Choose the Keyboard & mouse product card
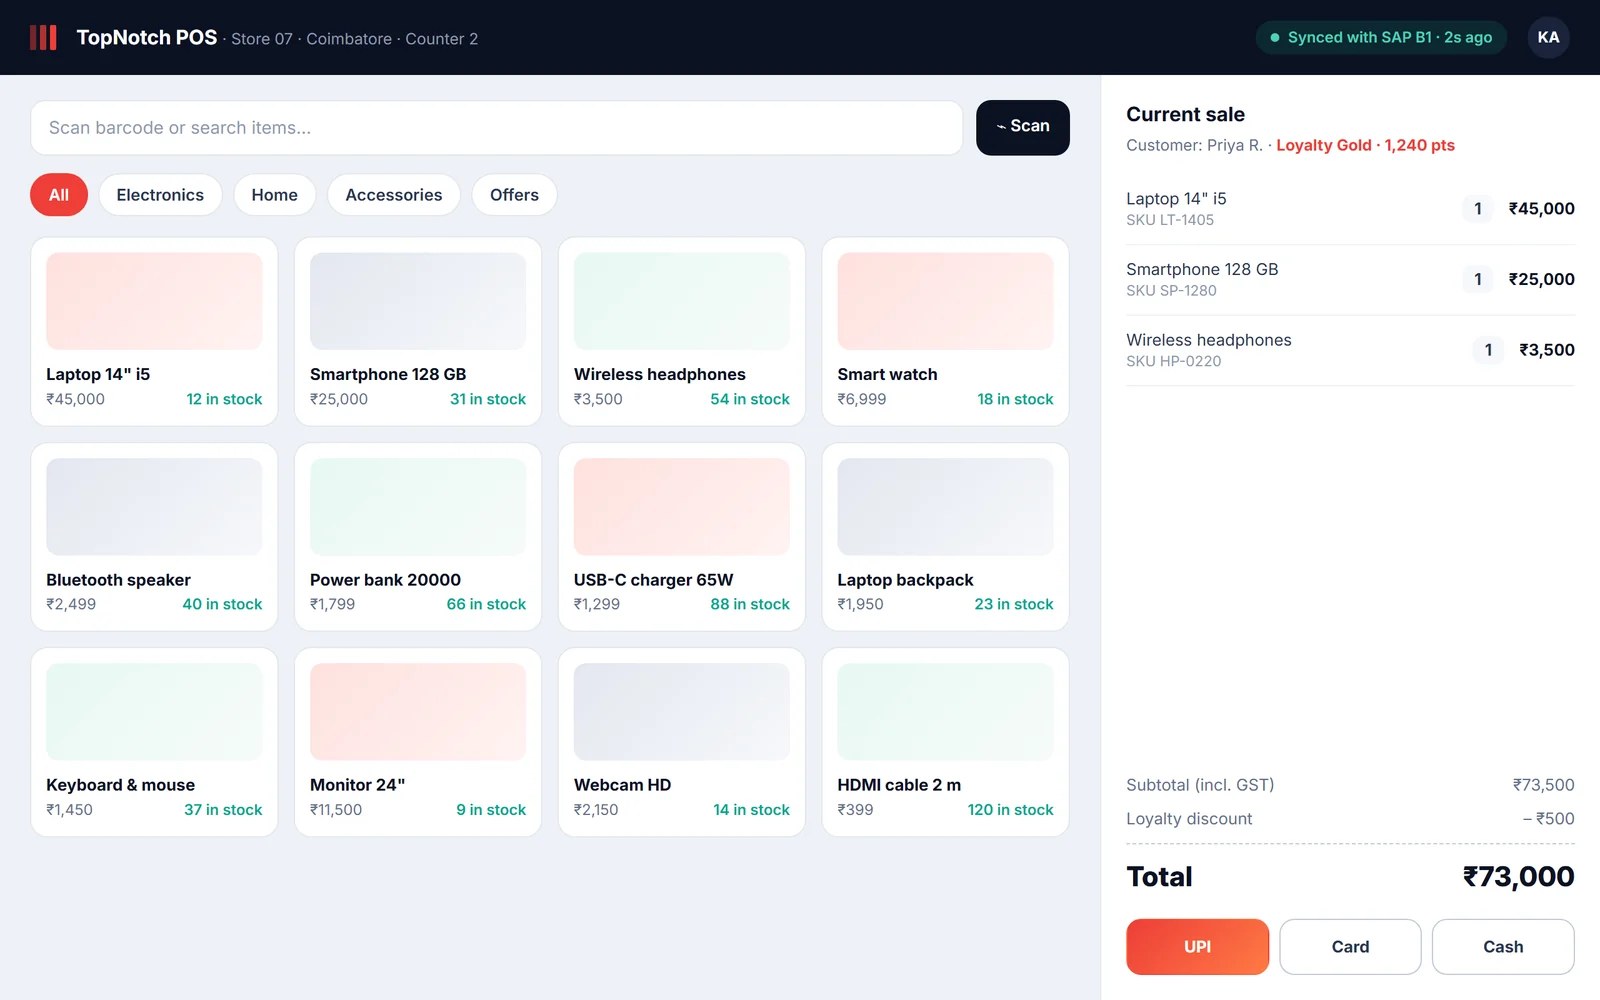 point(154,742)
